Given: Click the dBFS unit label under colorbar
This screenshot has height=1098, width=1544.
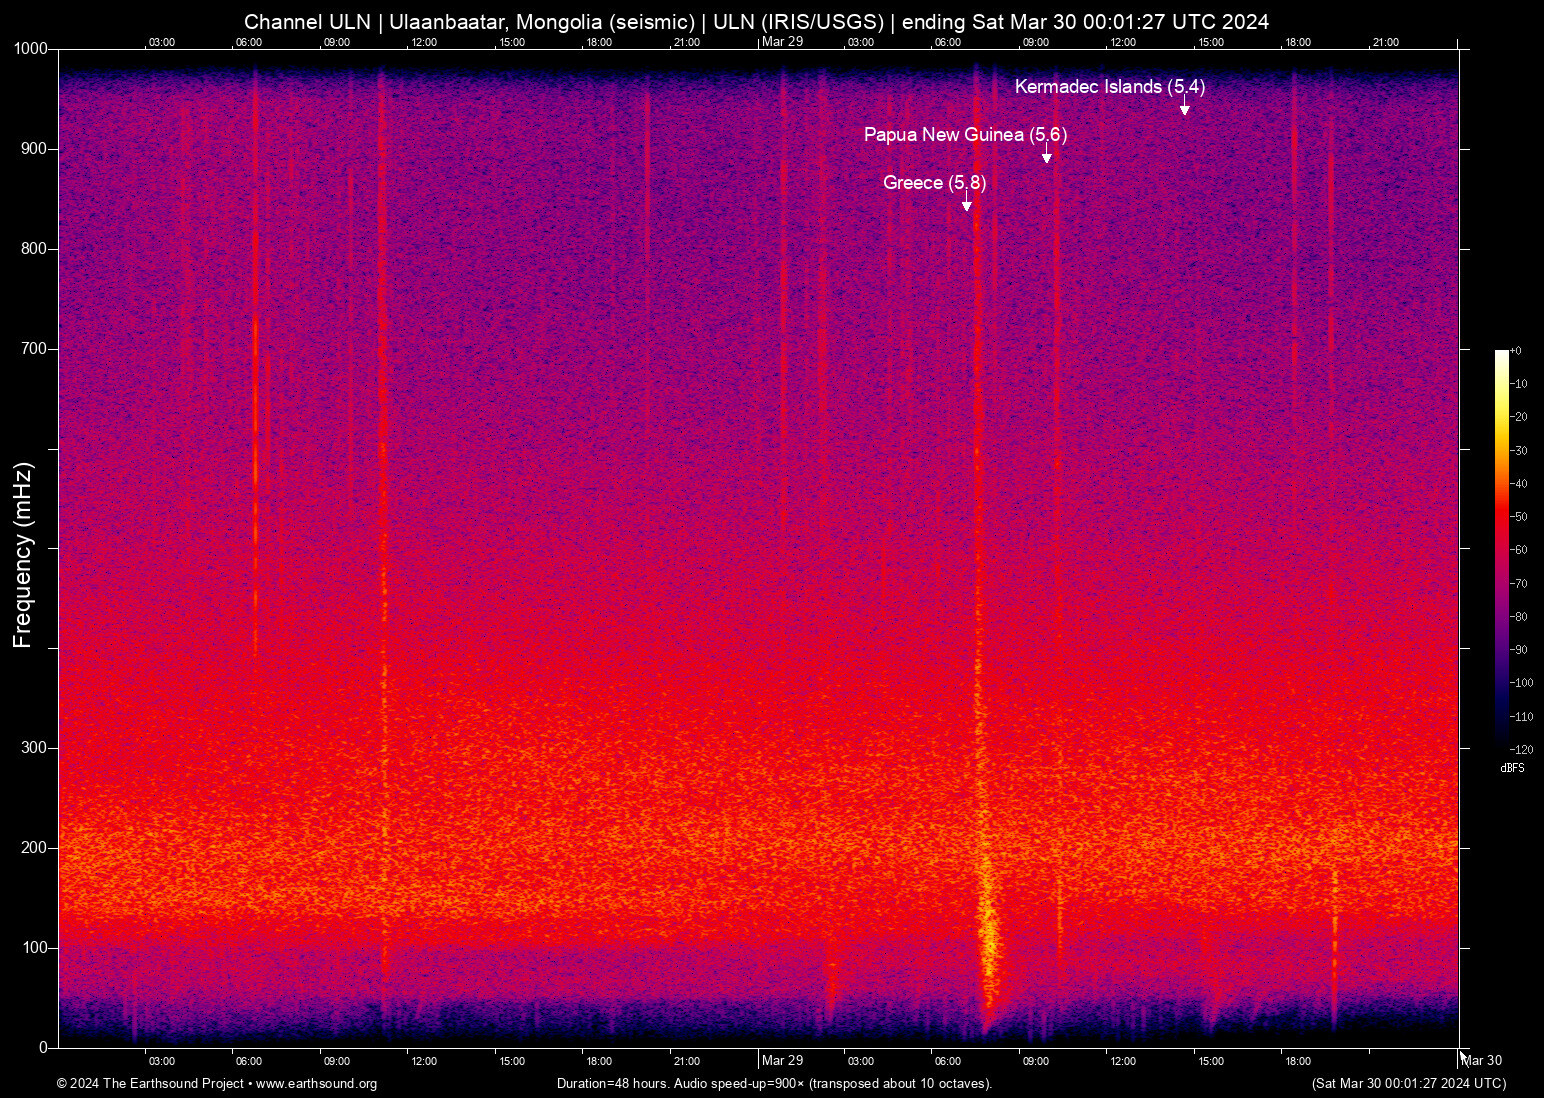Looking at the screenshot, I should (1512, 768).
